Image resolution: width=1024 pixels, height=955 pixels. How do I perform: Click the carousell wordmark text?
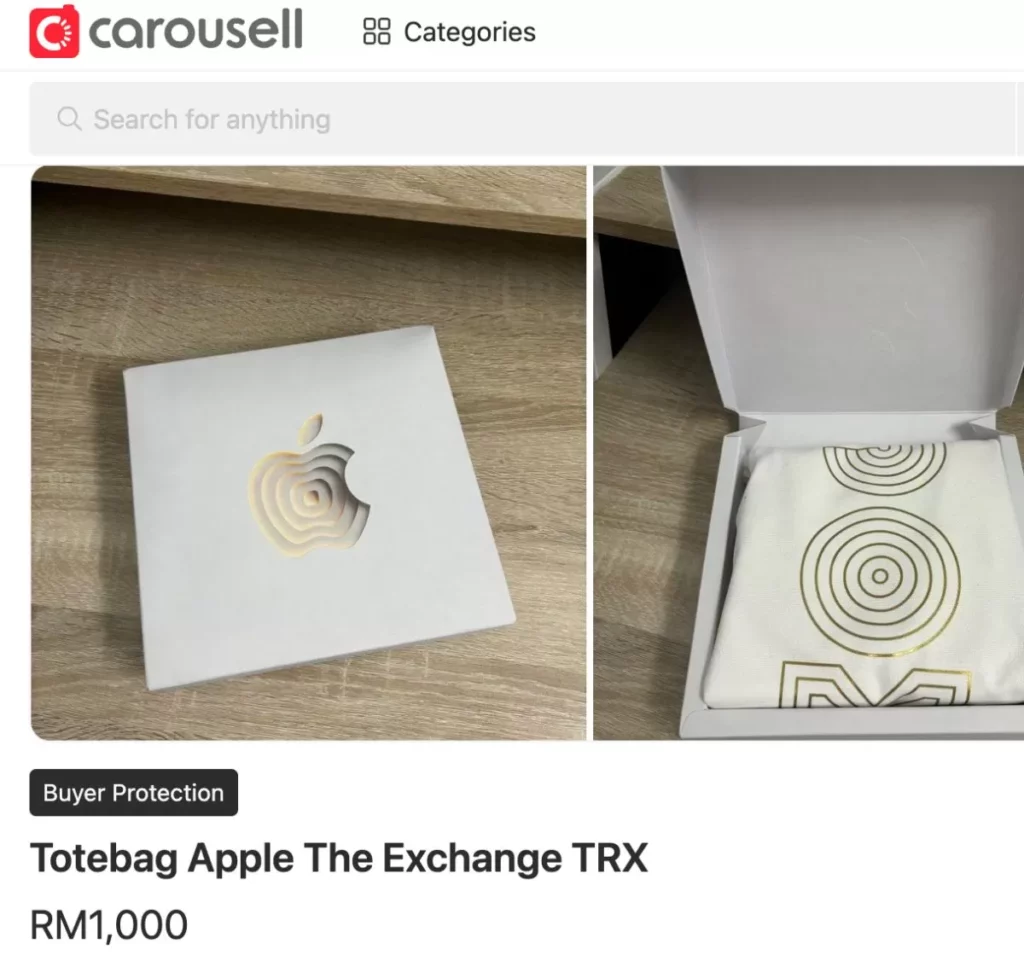point(195,30)
